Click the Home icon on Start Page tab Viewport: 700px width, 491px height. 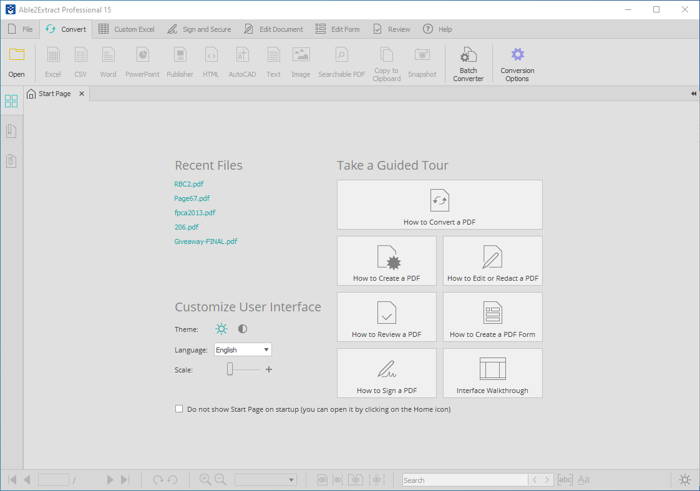[x=32, y=94]
